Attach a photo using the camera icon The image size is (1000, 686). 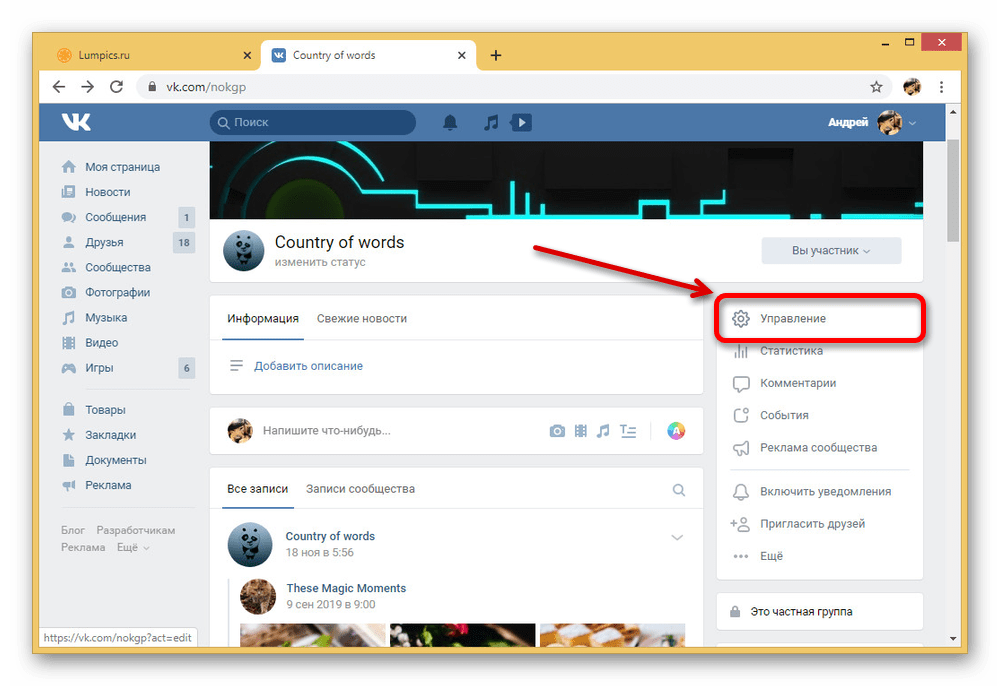[557, 431]
